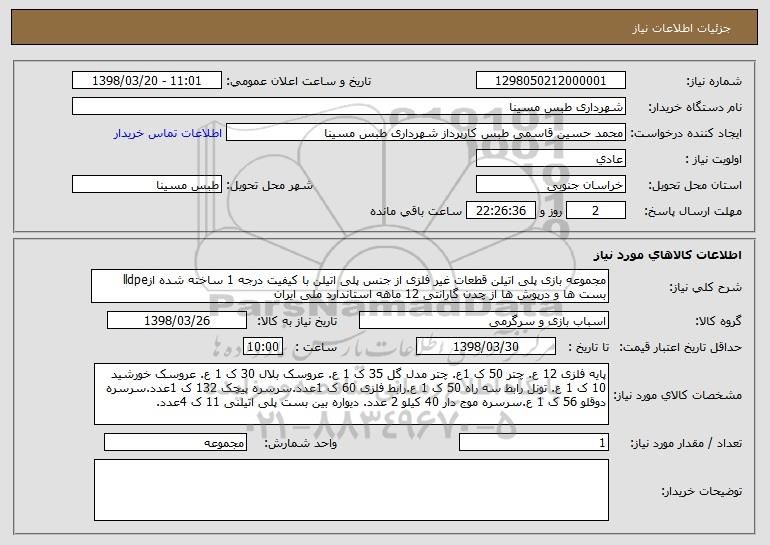Click the label شرح کلی نیاز
The image size is (770, 545).
[706, 287]
